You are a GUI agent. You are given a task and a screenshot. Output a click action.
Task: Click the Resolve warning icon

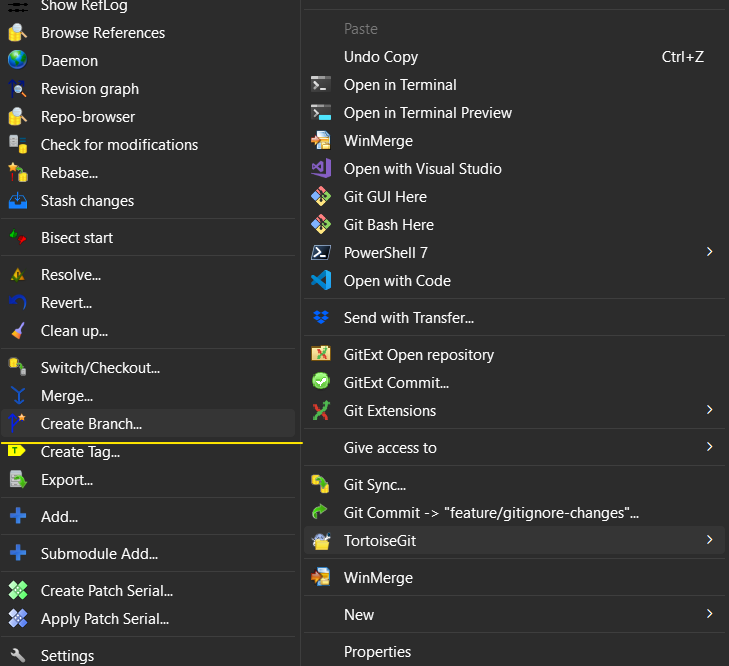point(18,274)
